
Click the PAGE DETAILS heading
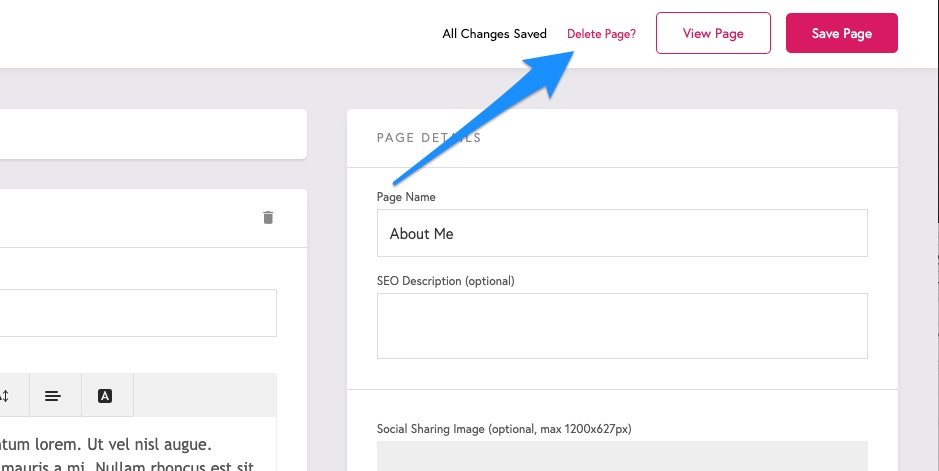pos(429,138)
